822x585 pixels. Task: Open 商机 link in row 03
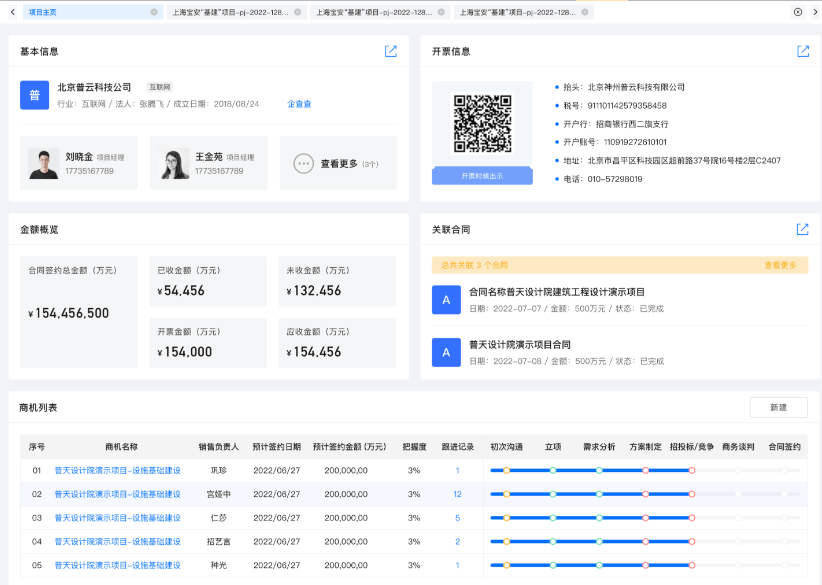coord(117,517)
